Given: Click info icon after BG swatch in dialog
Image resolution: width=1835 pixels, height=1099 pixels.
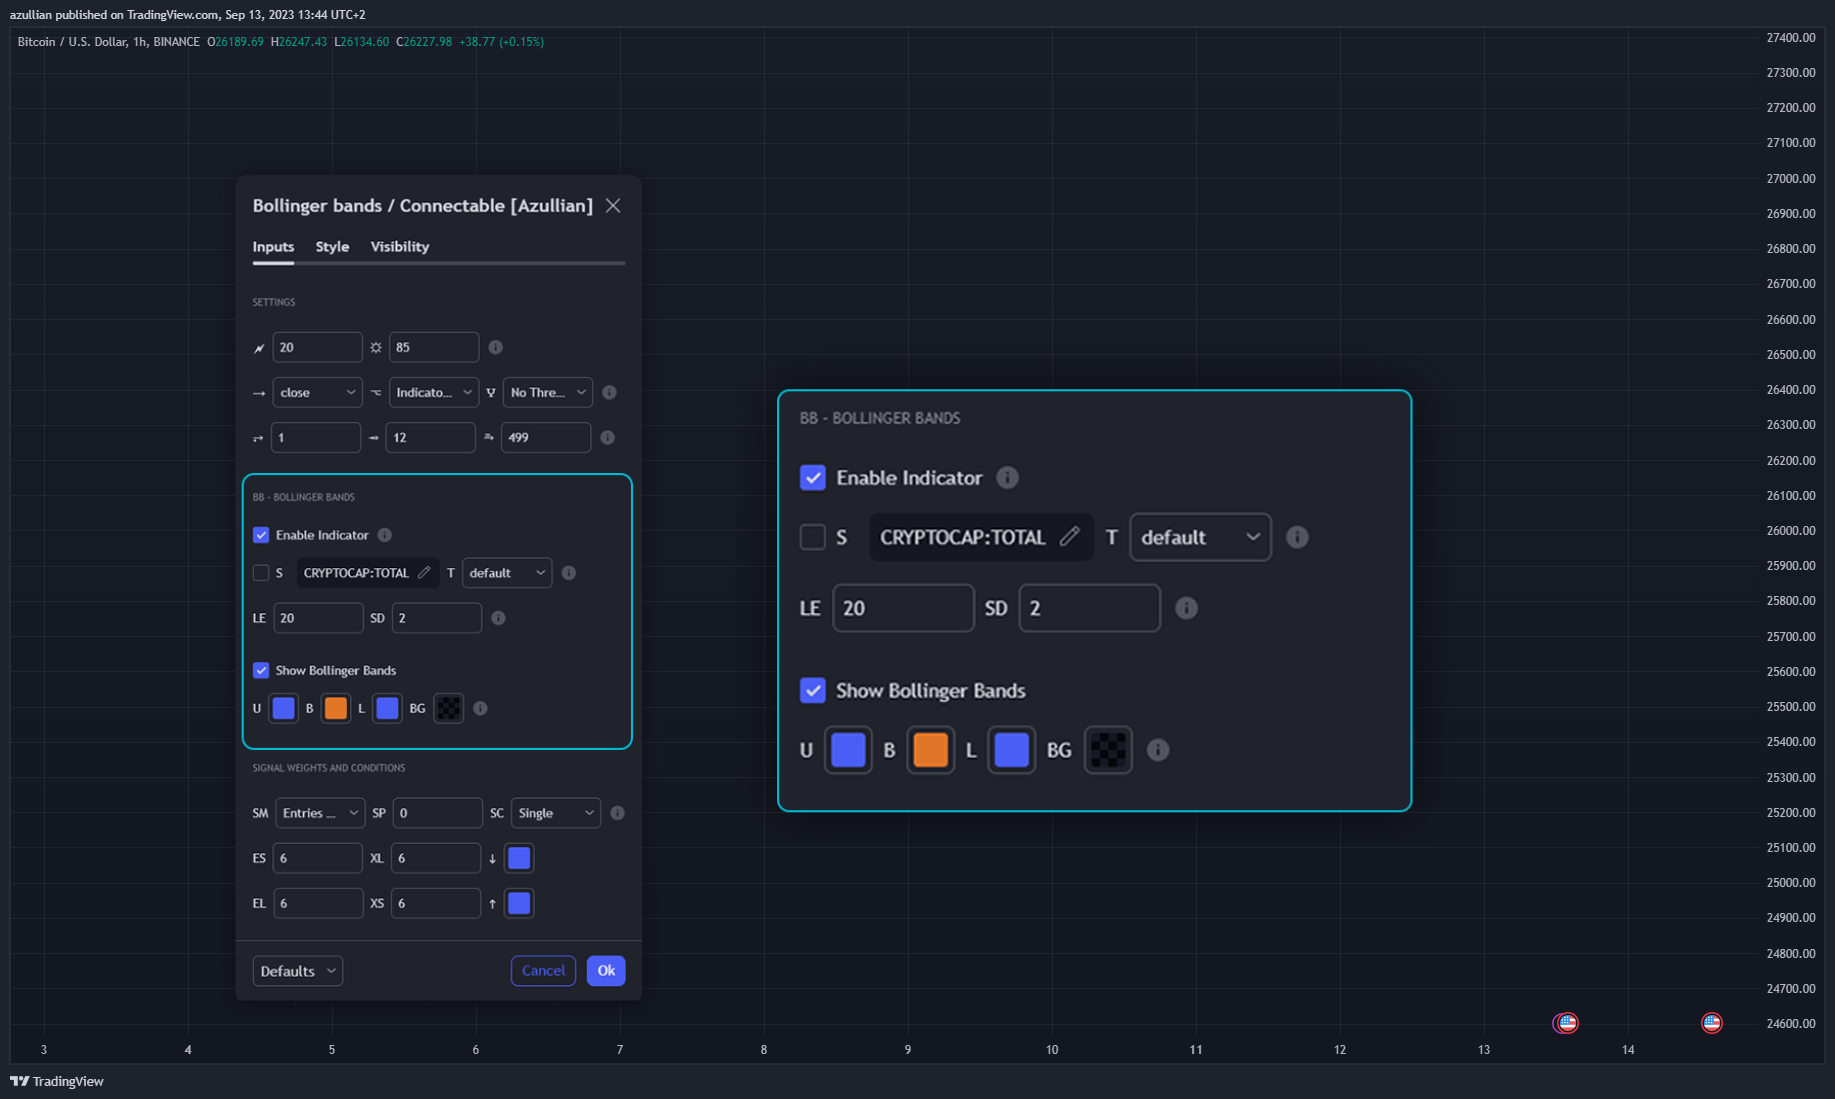Looking at the screenshot, I should click(480, 708).
